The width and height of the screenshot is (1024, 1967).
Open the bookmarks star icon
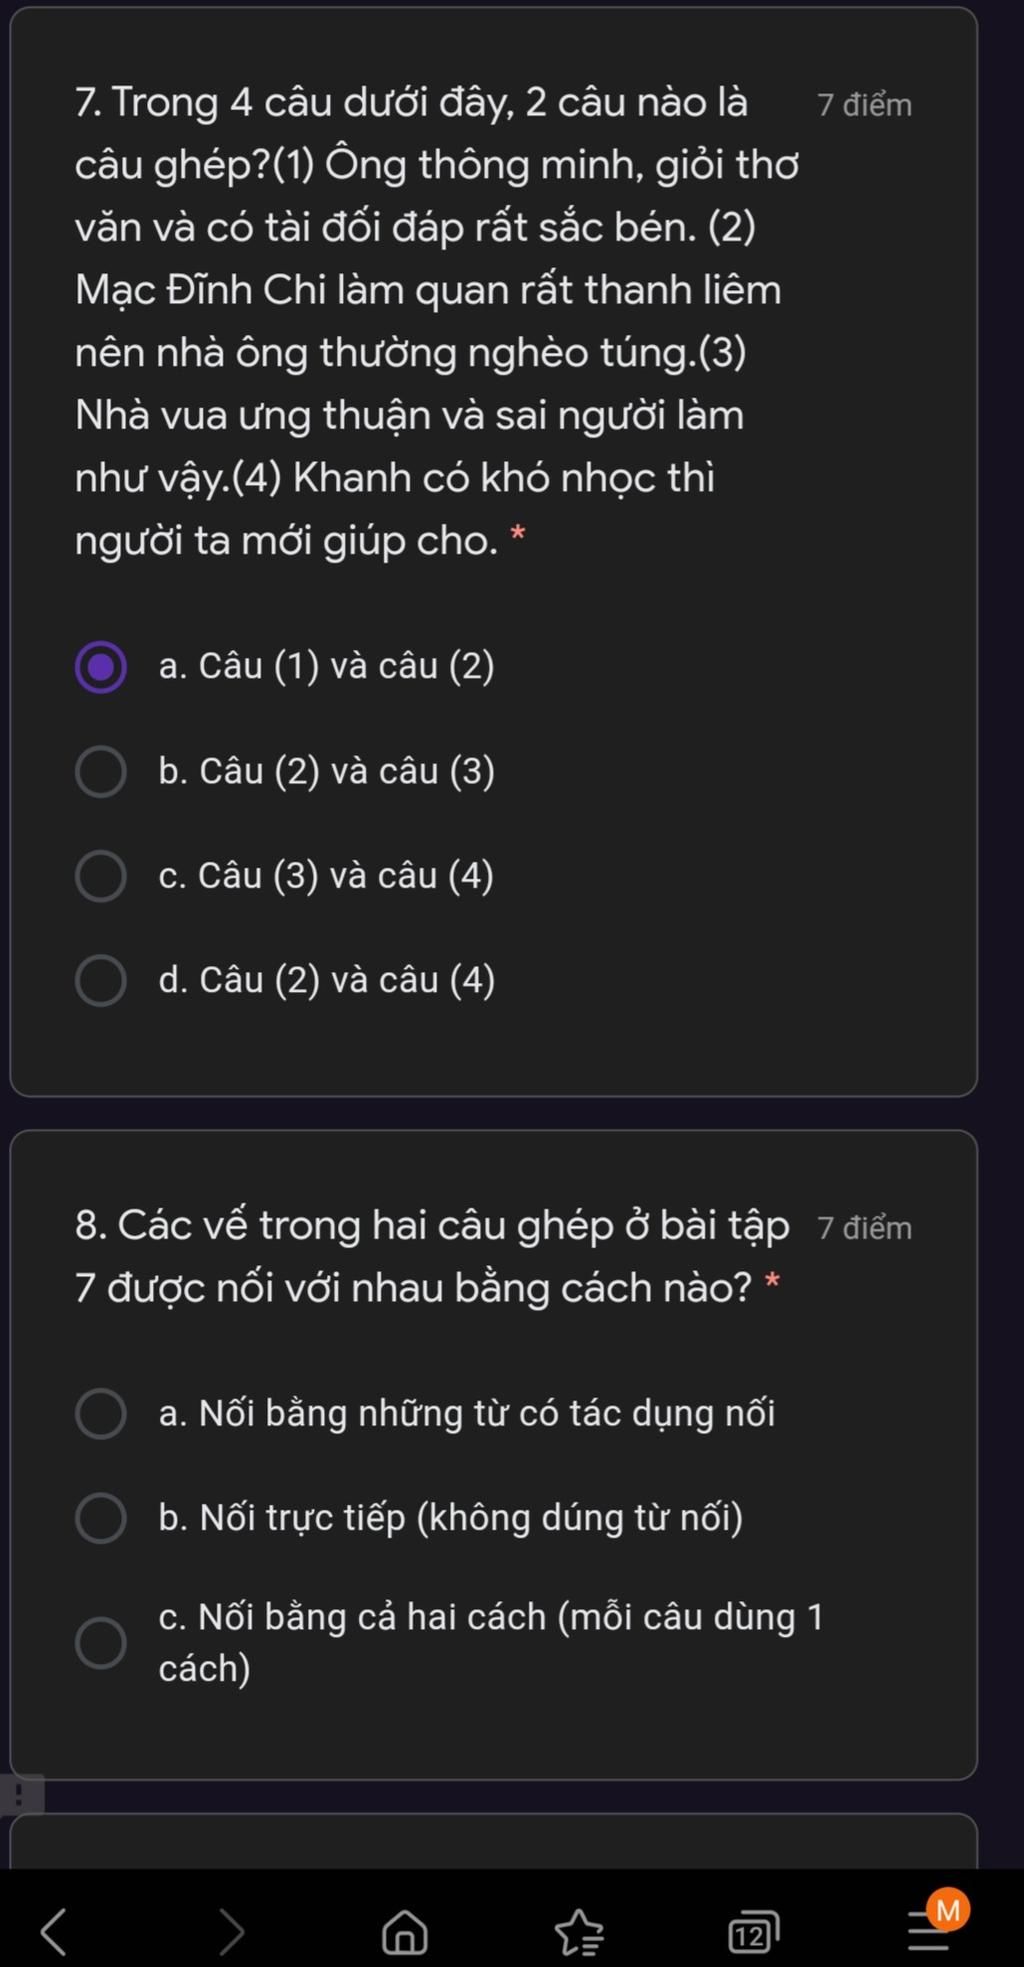(579, 1931)
